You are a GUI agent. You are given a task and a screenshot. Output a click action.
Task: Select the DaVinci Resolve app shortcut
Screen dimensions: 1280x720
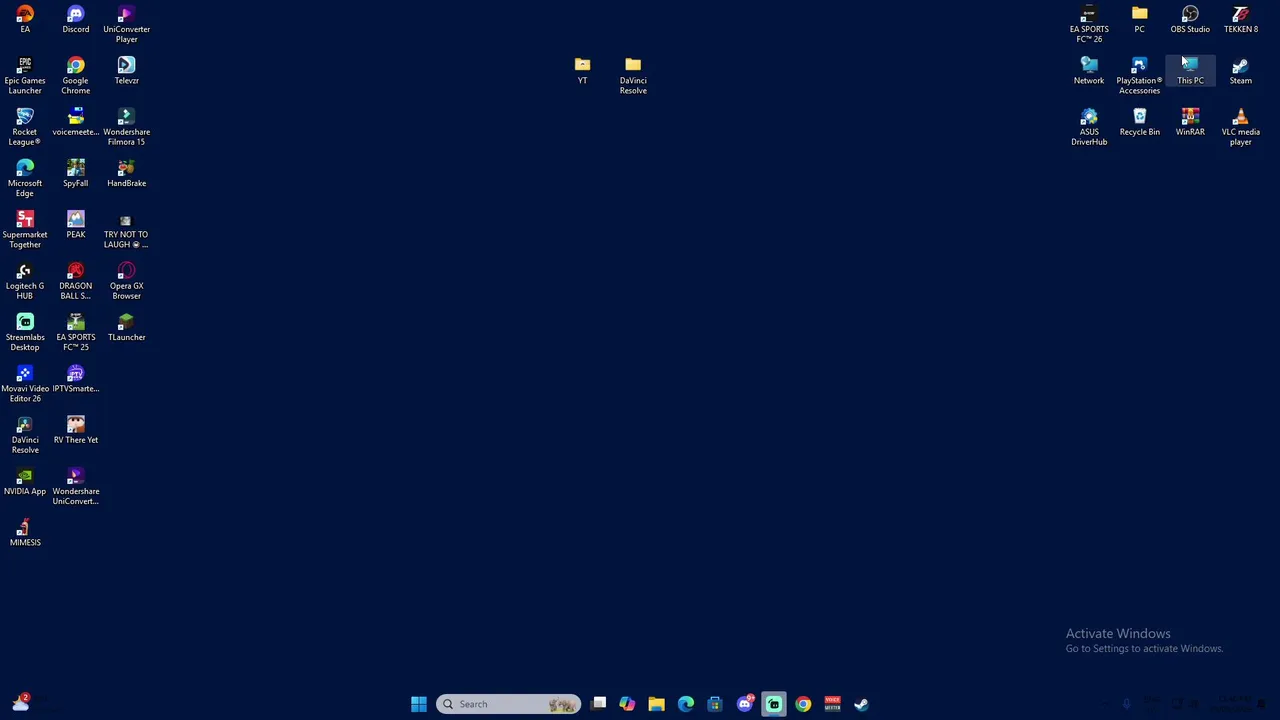[25, 435]
